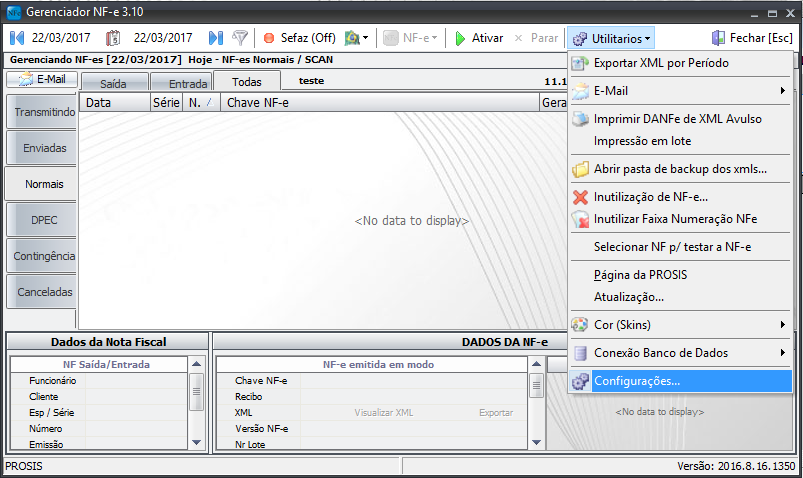803x478 pixels.
Task: Click the printer icon for DANFe
Action: click(580, 119)
